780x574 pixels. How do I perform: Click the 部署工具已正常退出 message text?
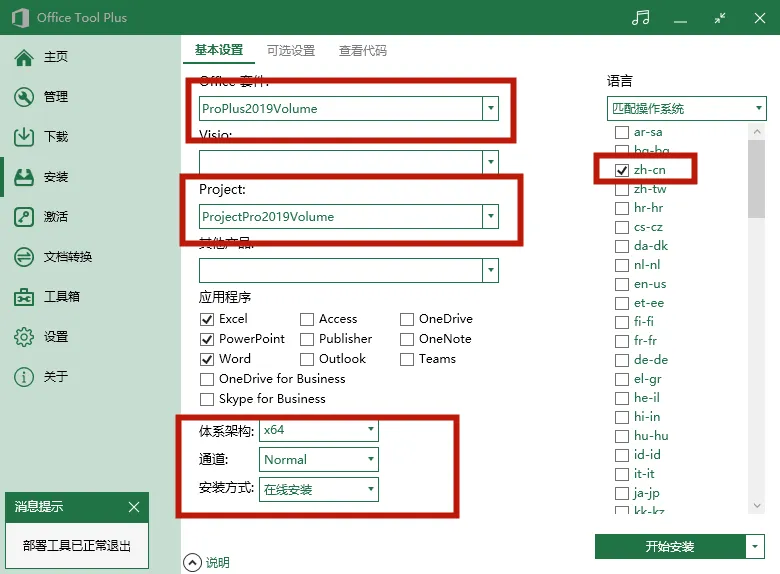click(77, 546)
